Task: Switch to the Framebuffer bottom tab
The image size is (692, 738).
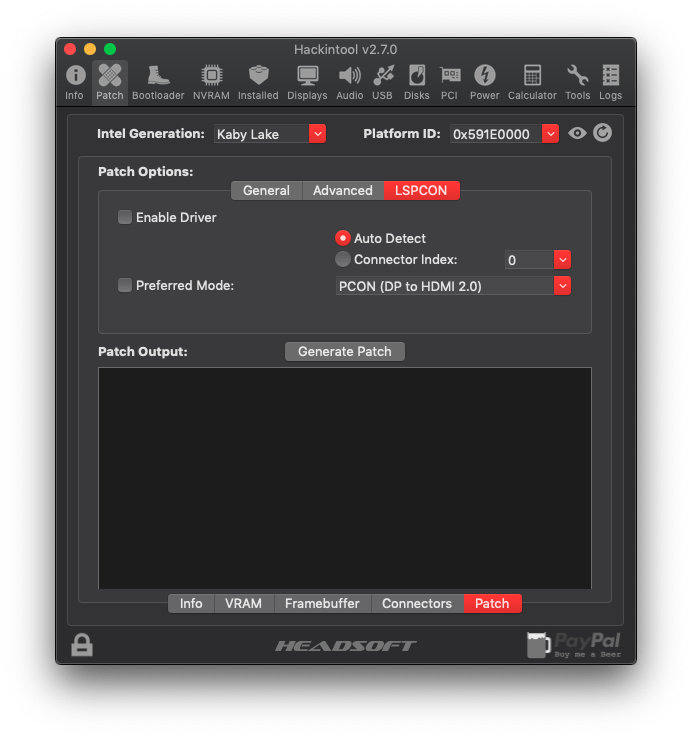Action: click(322, 603)
